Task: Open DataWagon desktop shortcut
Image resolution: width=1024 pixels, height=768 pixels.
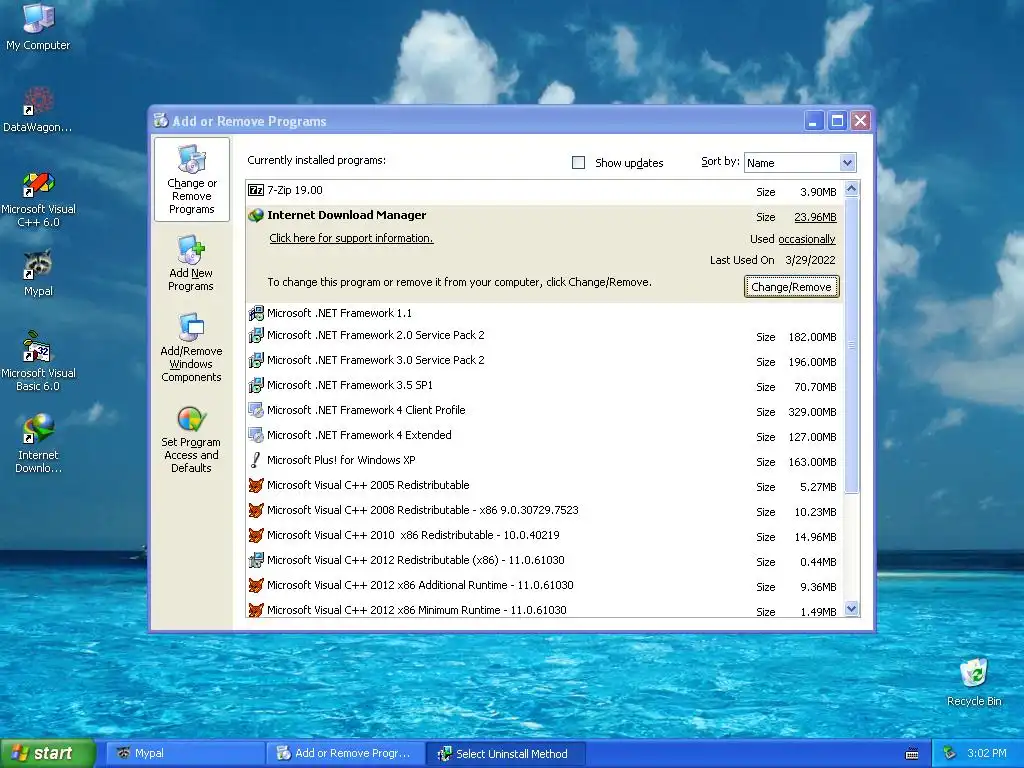Action: 38,109
